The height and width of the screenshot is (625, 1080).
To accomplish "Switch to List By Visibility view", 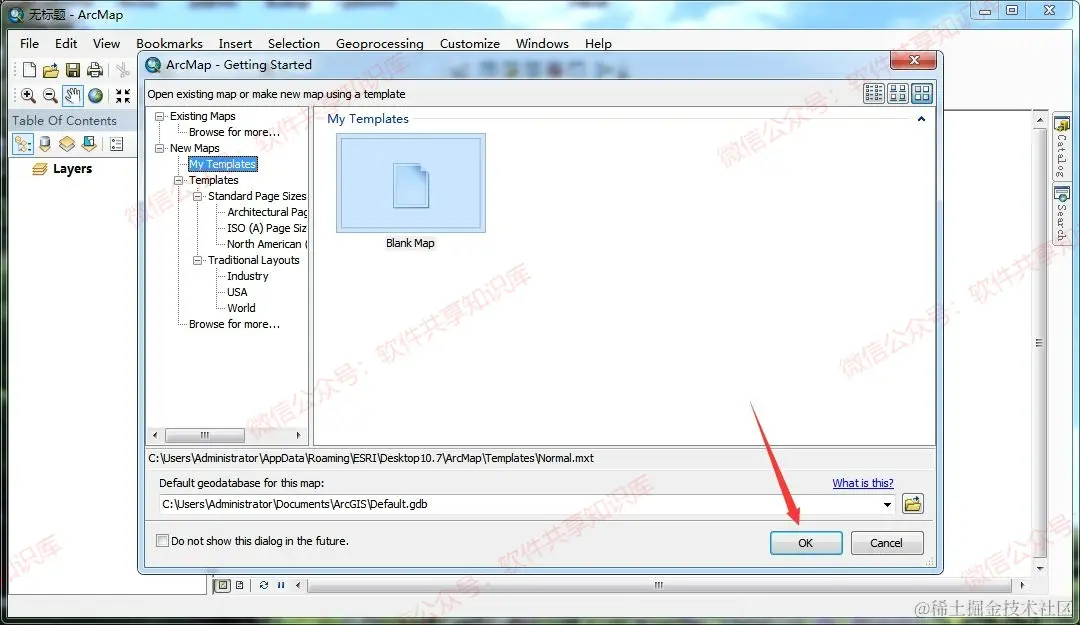I will click(67, 144).
